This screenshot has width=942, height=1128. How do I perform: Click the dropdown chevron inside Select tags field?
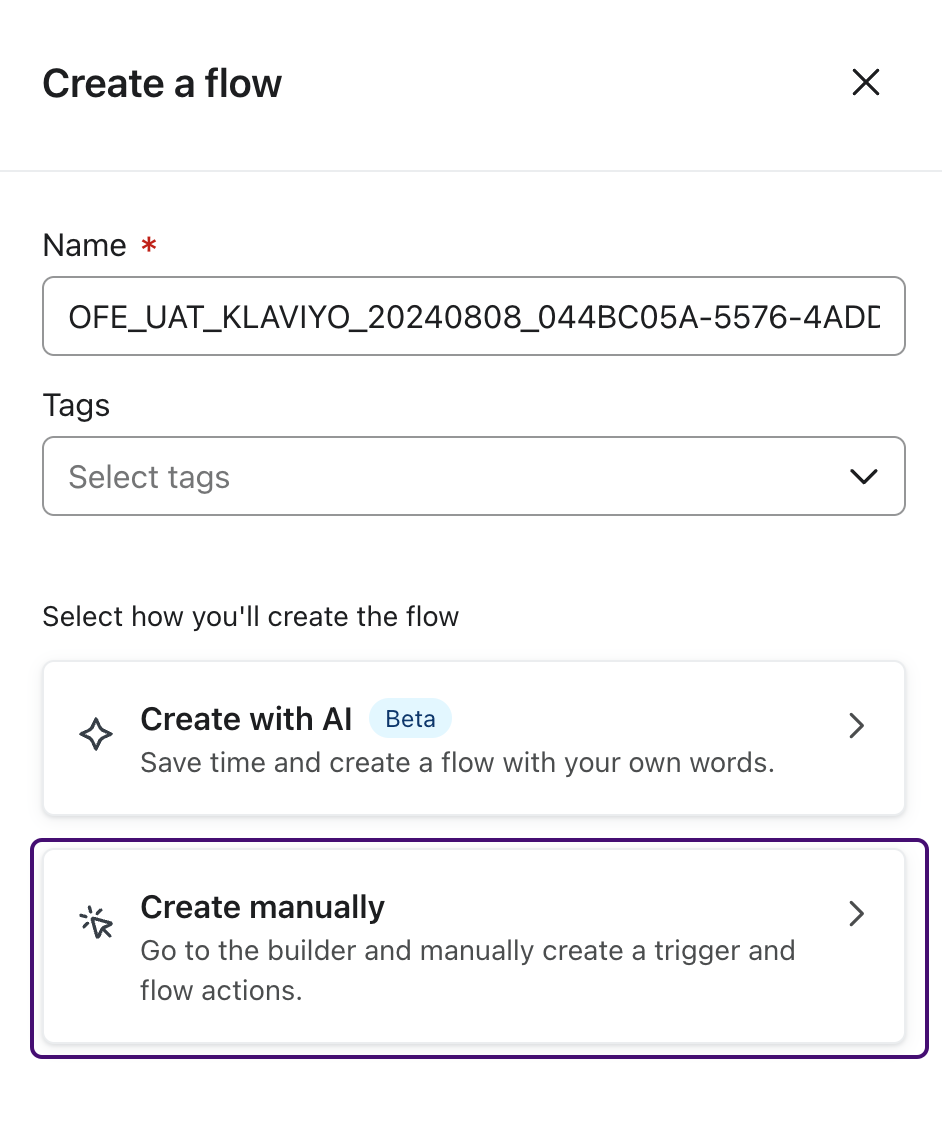coord(863,476)
